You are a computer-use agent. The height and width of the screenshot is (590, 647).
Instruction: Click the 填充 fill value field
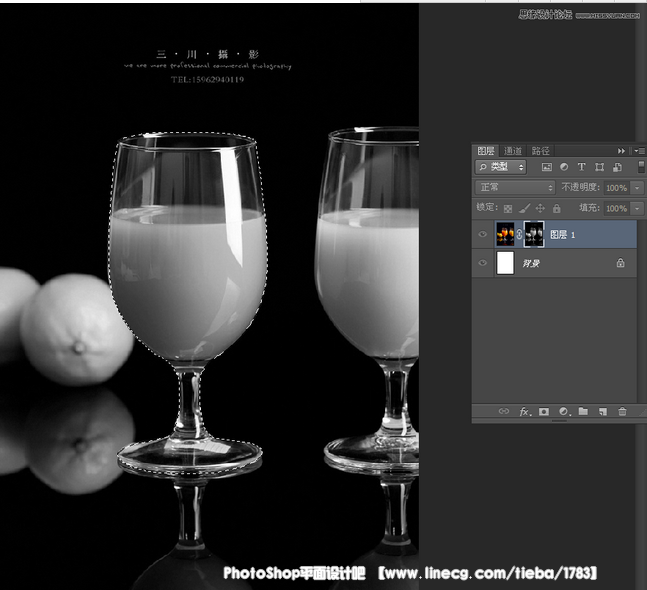[617, 209]
